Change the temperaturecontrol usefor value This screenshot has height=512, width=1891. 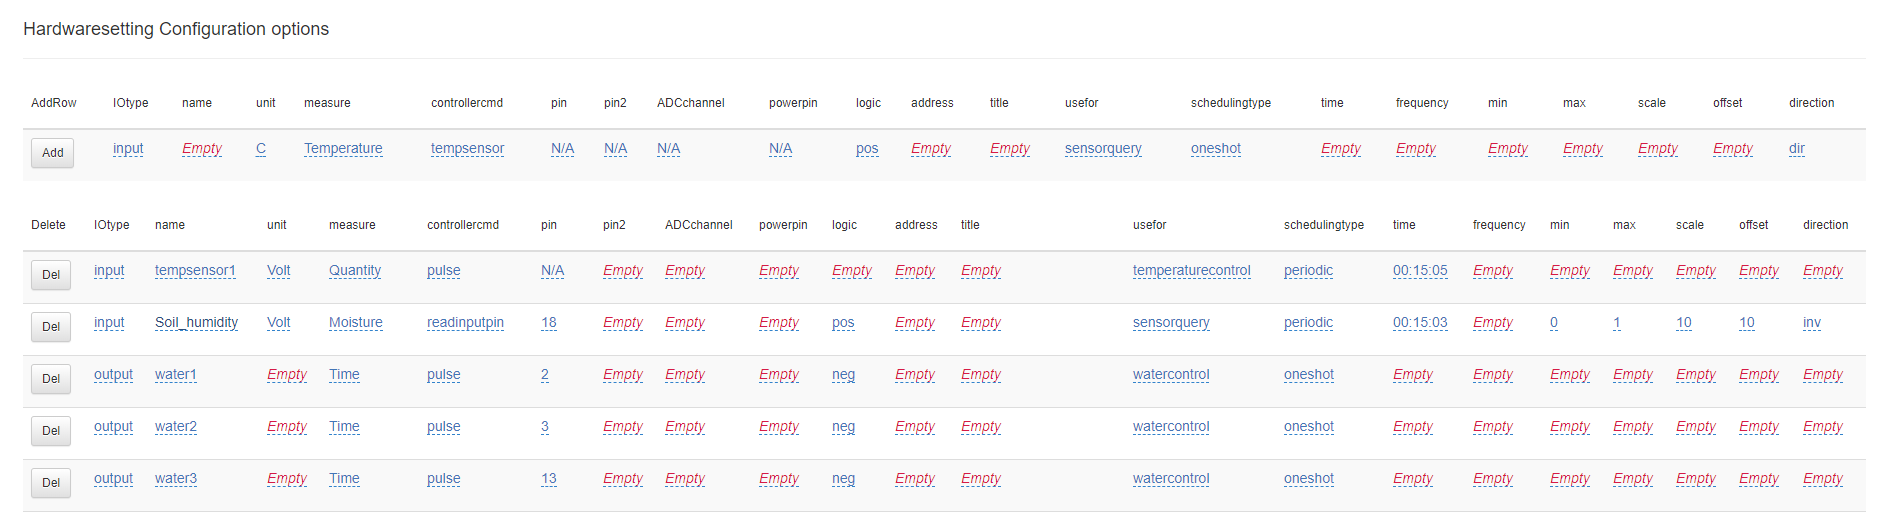1191,271
